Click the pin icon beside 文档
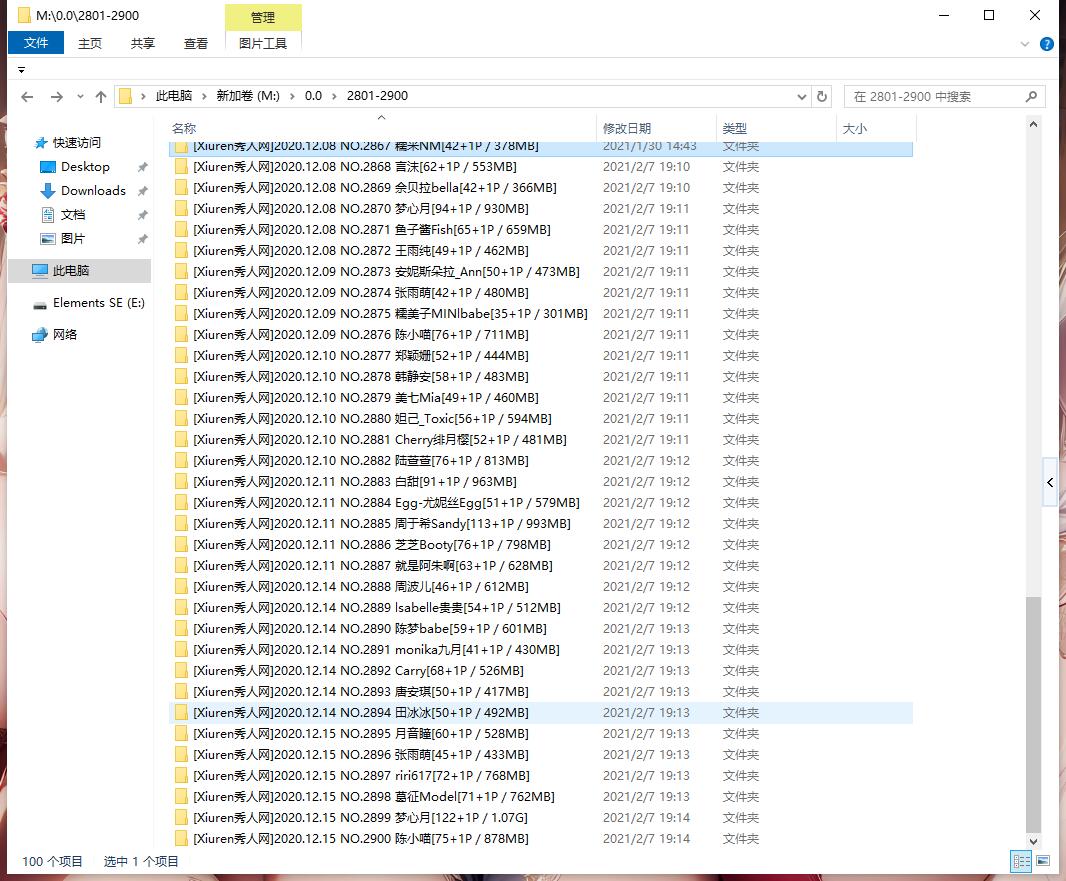 142,215
